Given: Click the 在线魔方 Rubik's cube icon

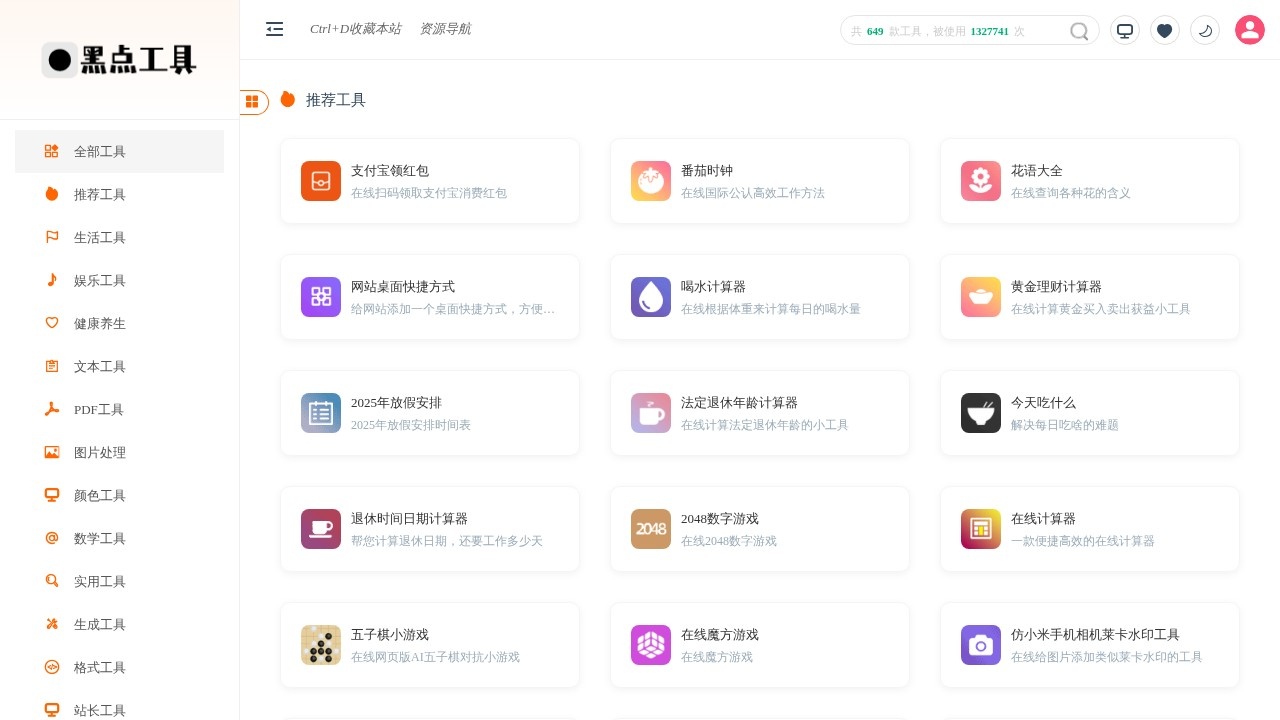Looking at the screenshot, I should 650,645.
